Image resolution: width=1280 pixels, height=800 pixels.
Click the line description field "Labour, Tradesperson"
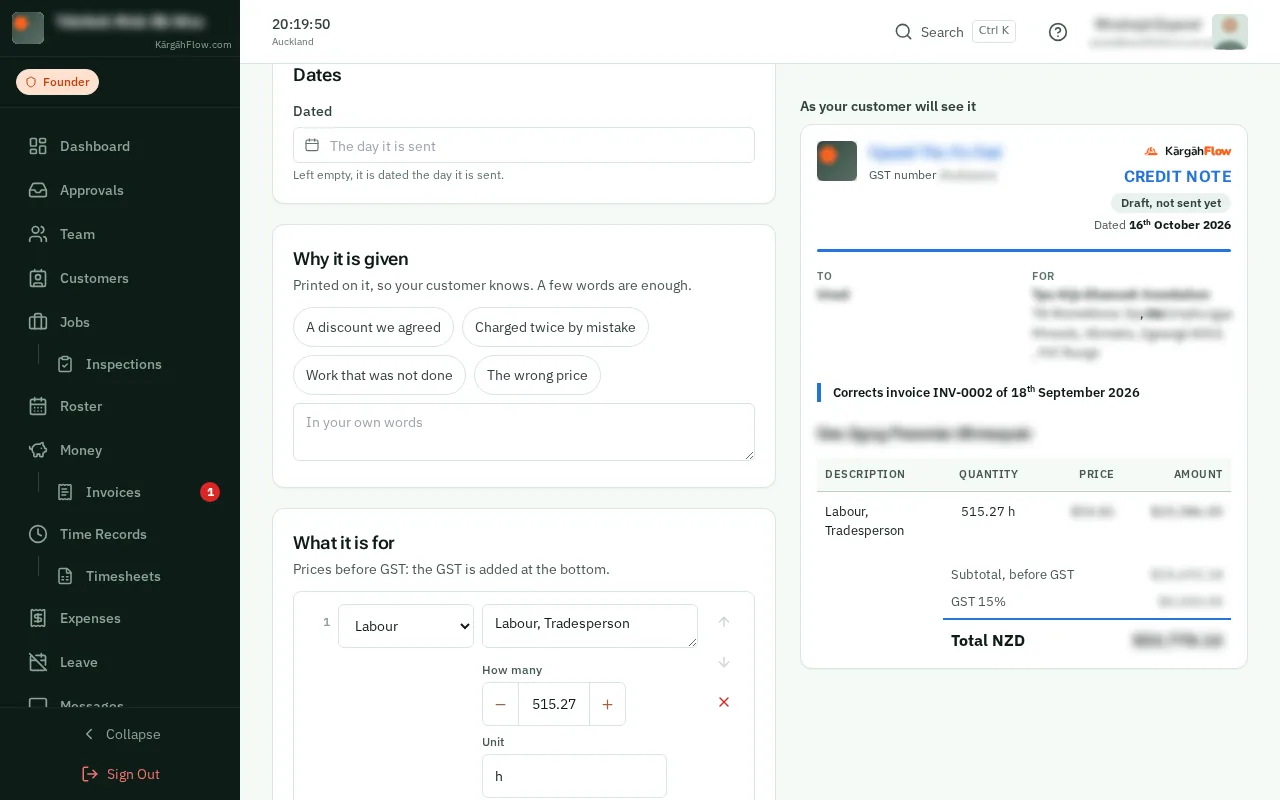coord(590,626)
